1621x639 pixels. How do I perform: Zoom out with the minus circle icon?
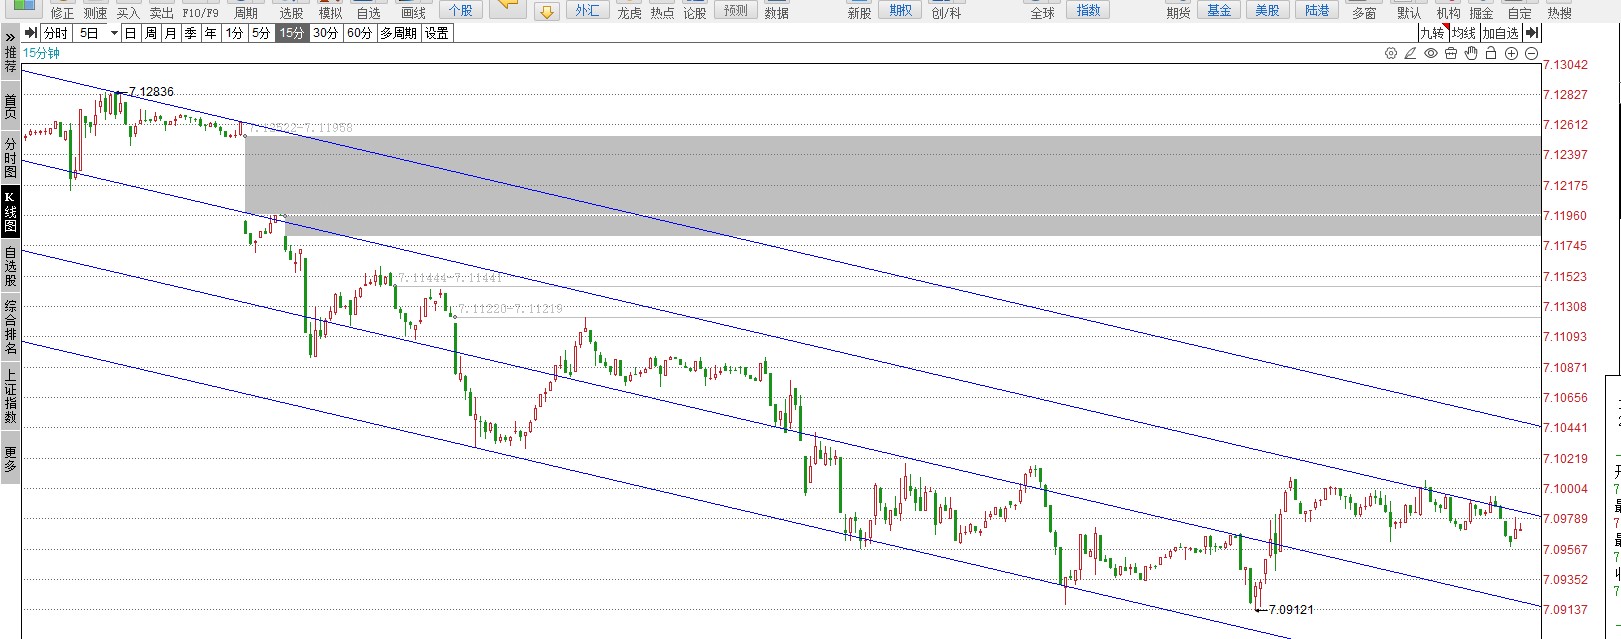pyautogui.click(x=1531, y=54)
